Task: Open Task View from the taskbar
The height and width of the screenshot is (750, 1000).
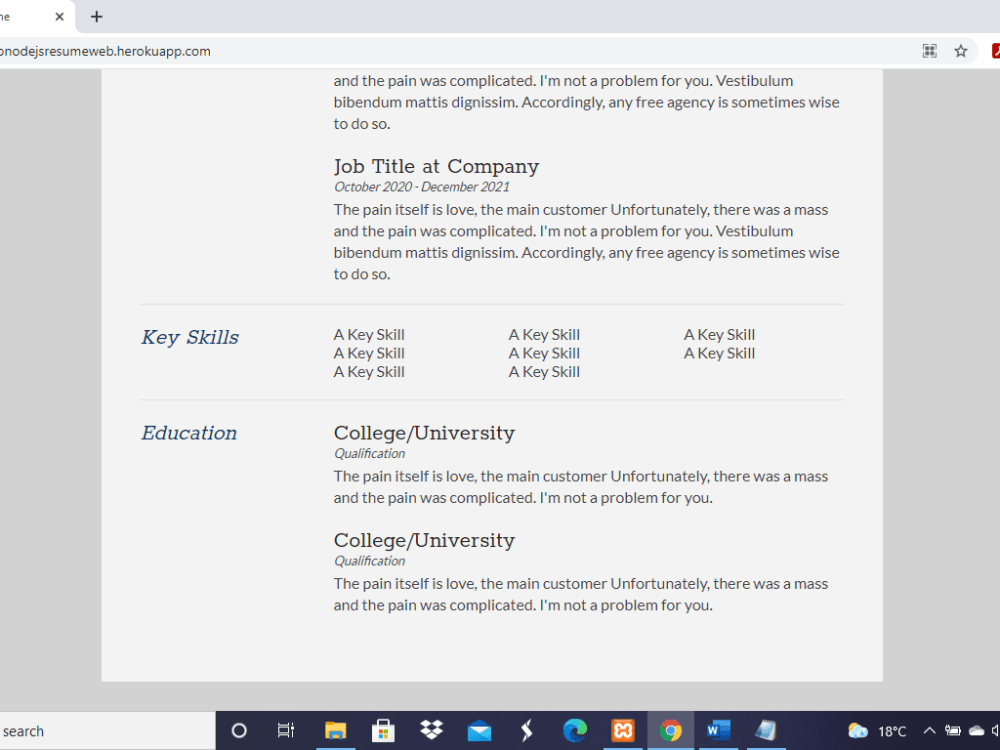Action: [286, 731]
